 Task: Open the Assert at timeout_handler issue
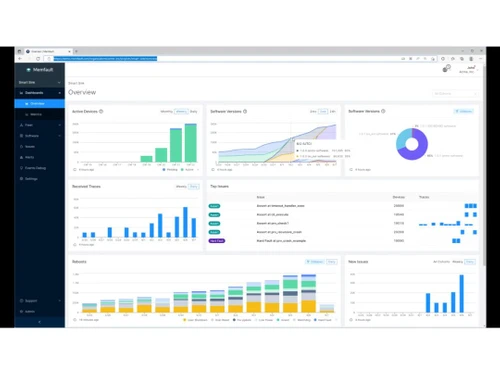tap(280, 206)
